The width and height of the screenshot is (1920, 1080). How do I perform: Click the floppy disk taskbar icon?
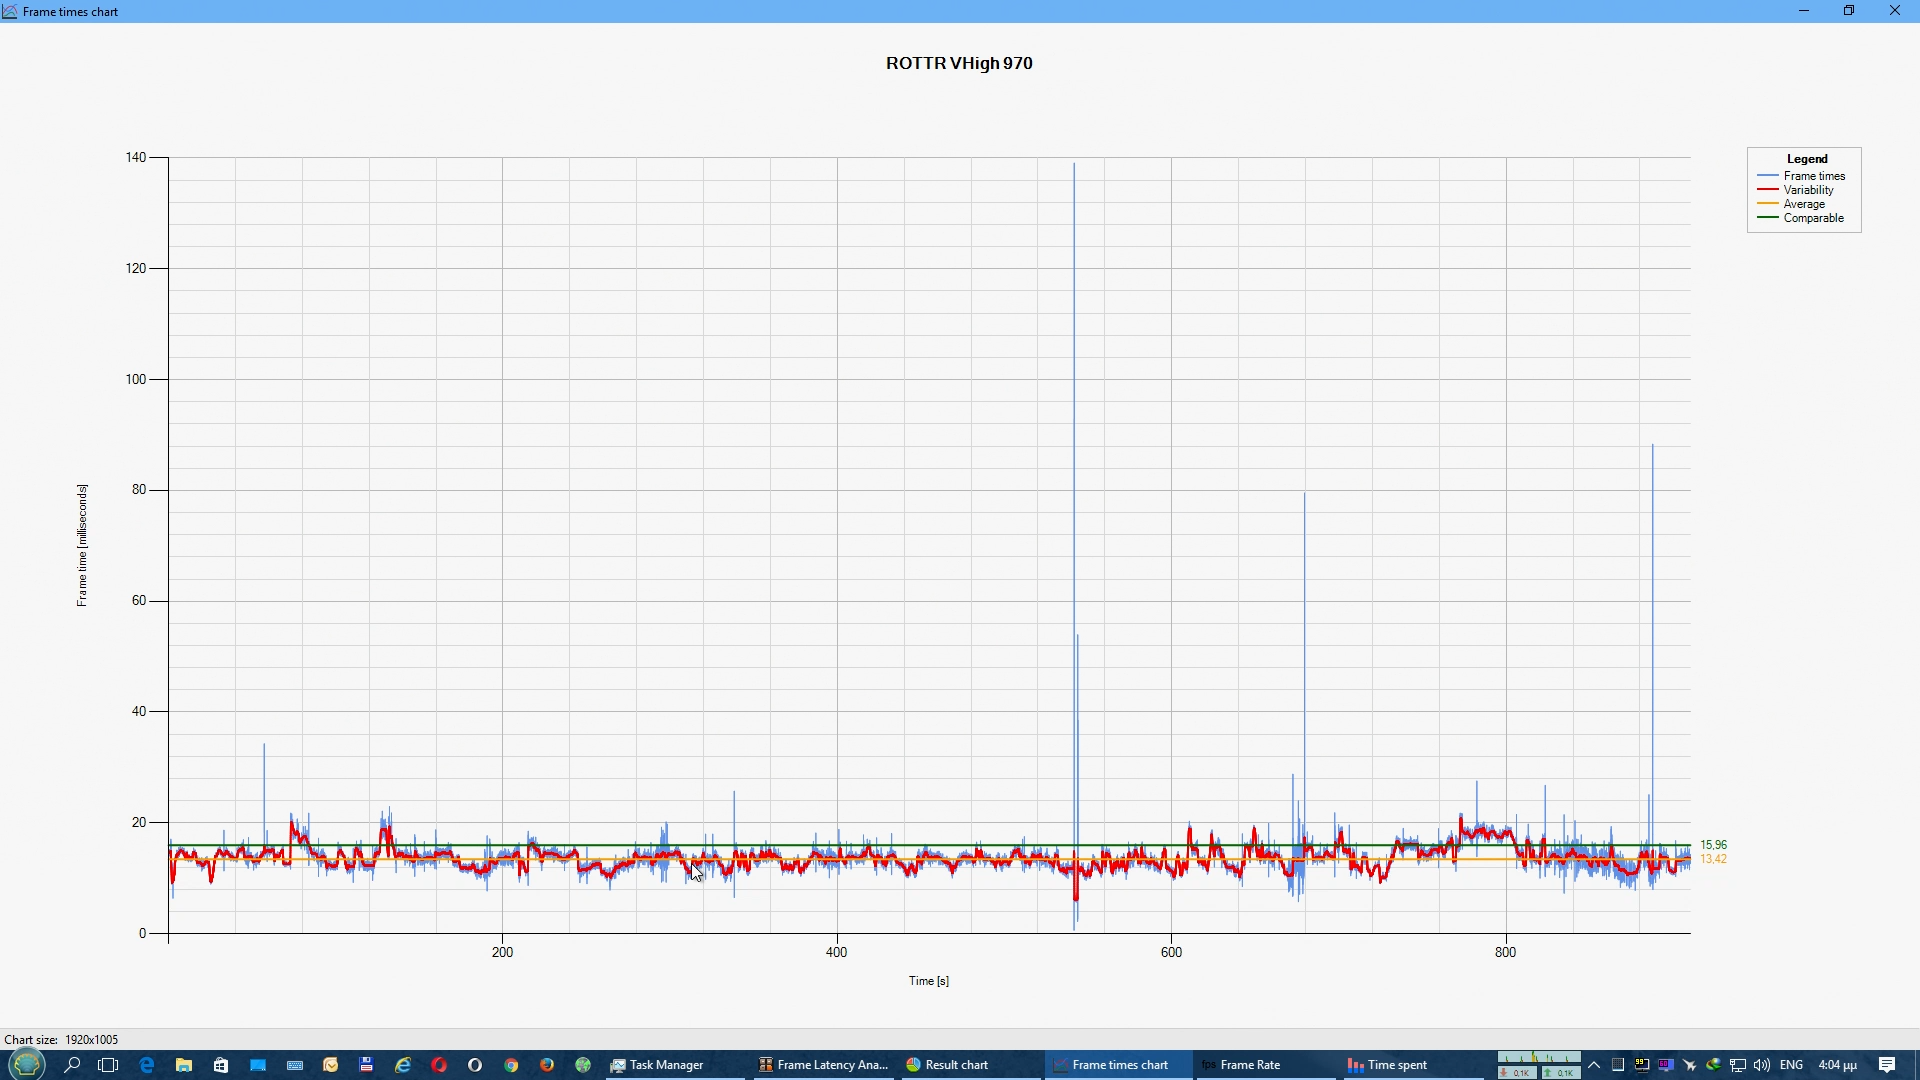click(x=366, y=1065)
